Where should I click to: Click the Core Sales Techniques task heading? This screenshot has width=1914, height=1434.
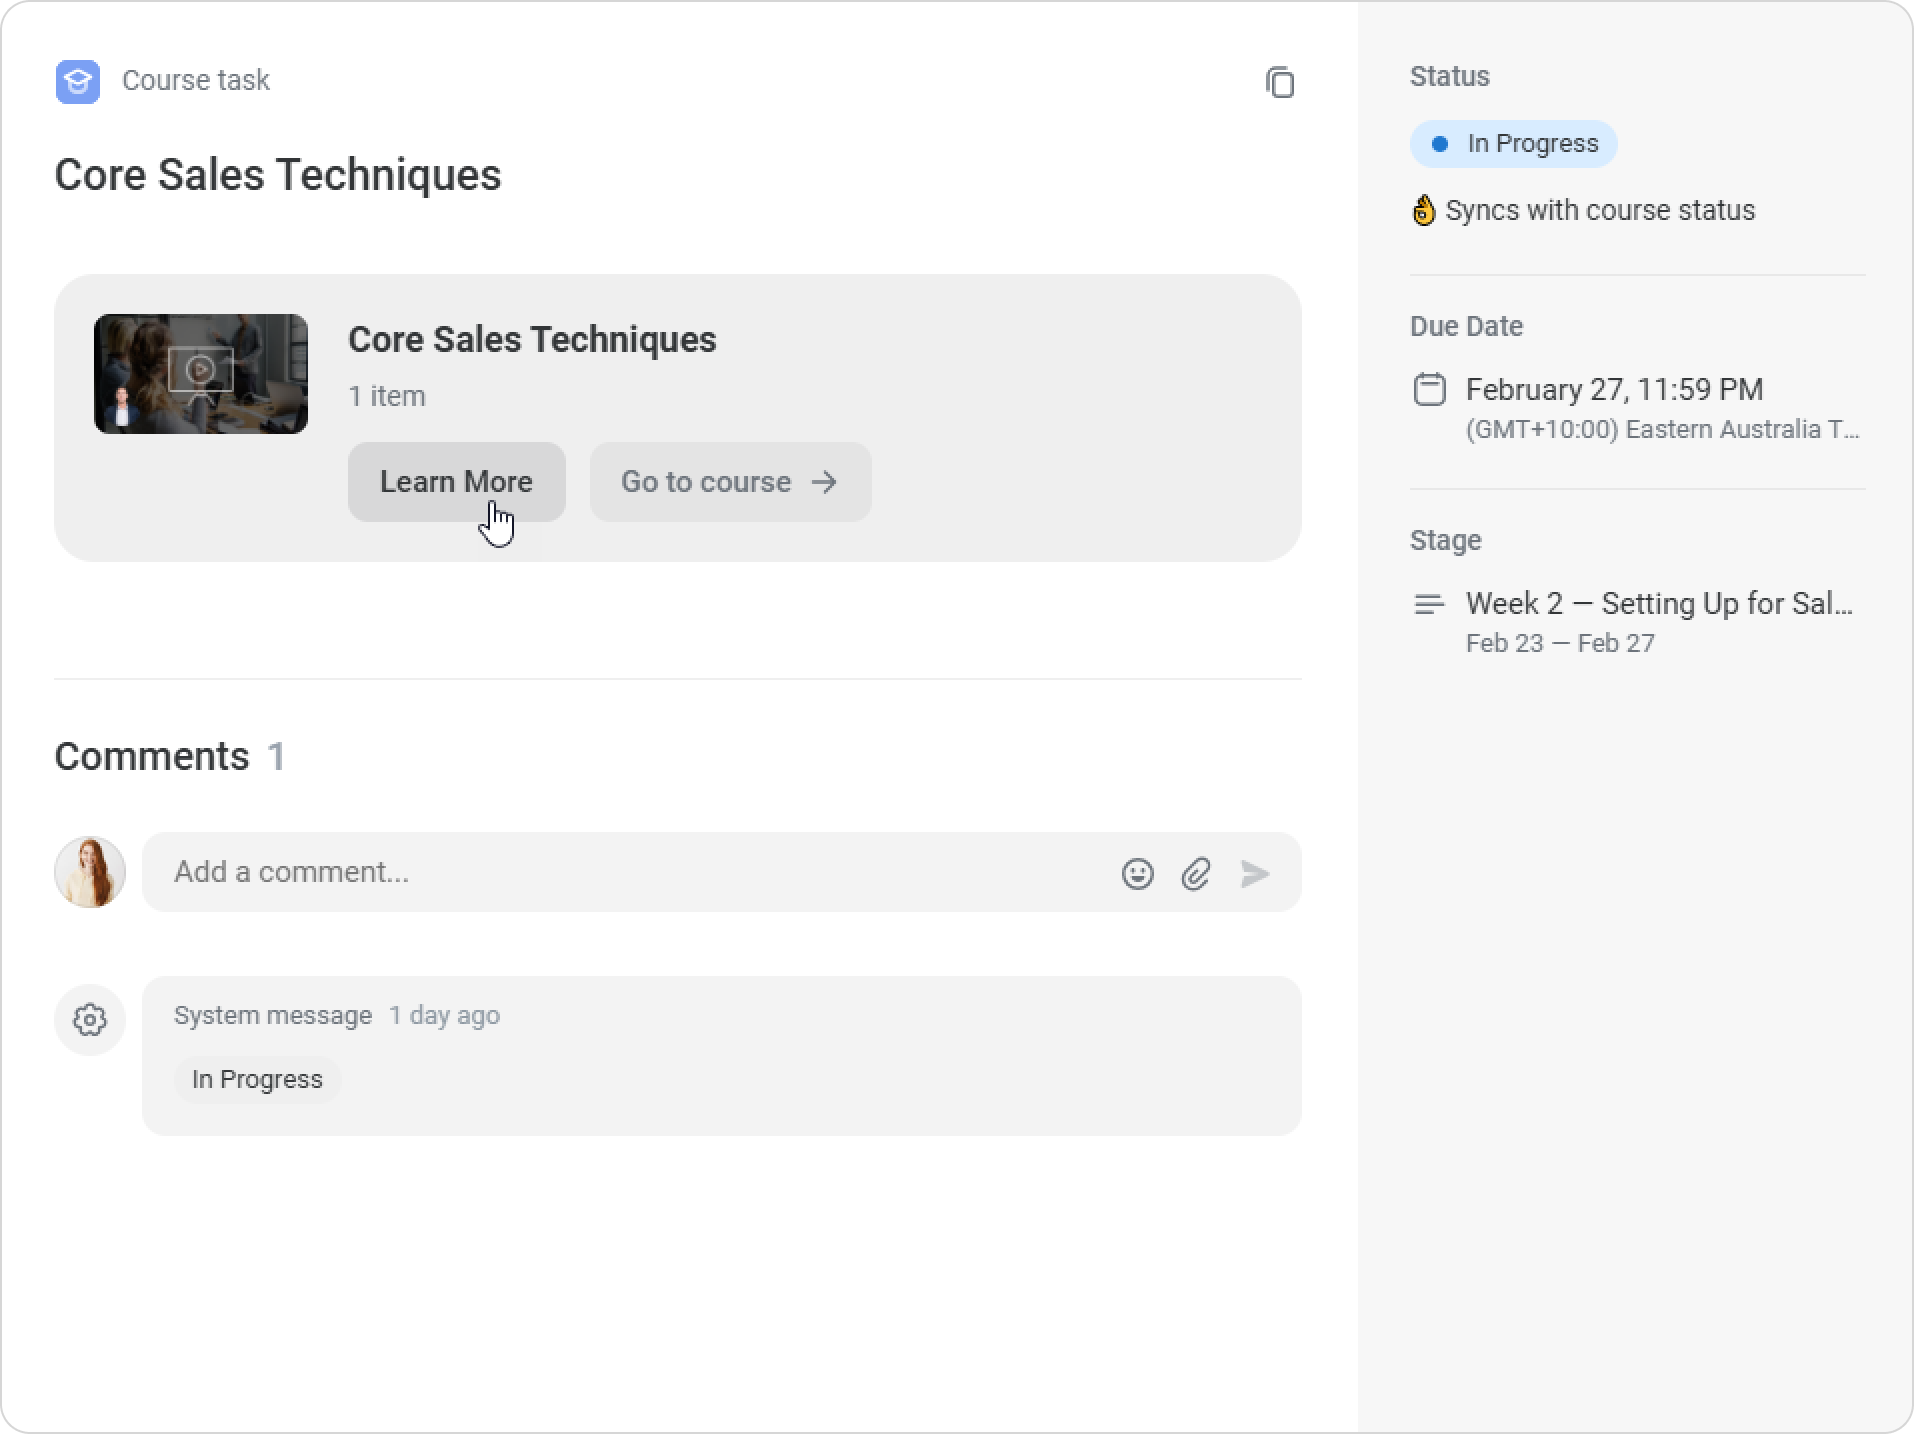click(278, 175)
